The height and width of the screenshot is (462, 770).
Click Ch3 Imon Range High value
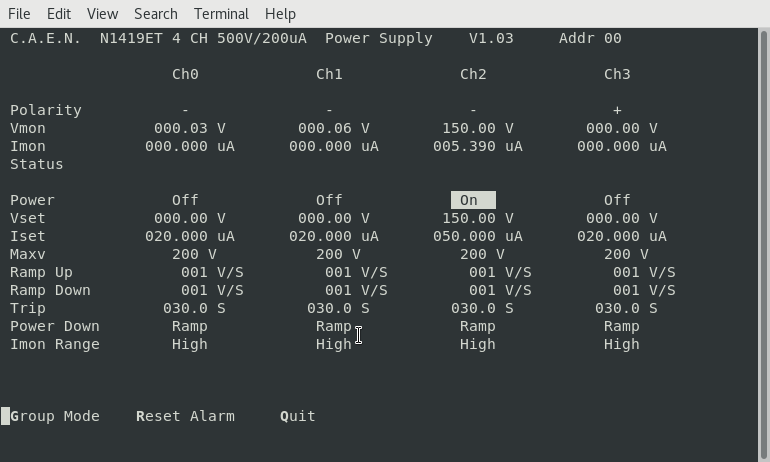(x=622, y=345)
